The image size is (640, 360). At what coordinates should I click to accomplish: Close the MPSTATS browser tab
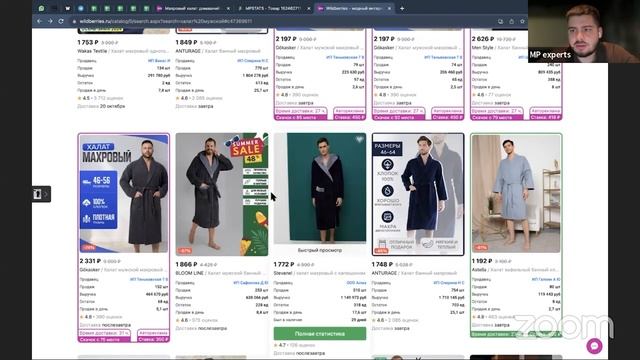click(309, 8)
